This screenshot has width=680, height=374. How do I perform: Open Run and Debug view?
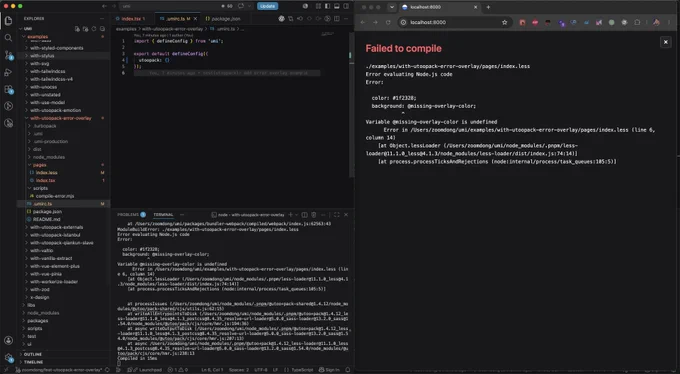8,72
